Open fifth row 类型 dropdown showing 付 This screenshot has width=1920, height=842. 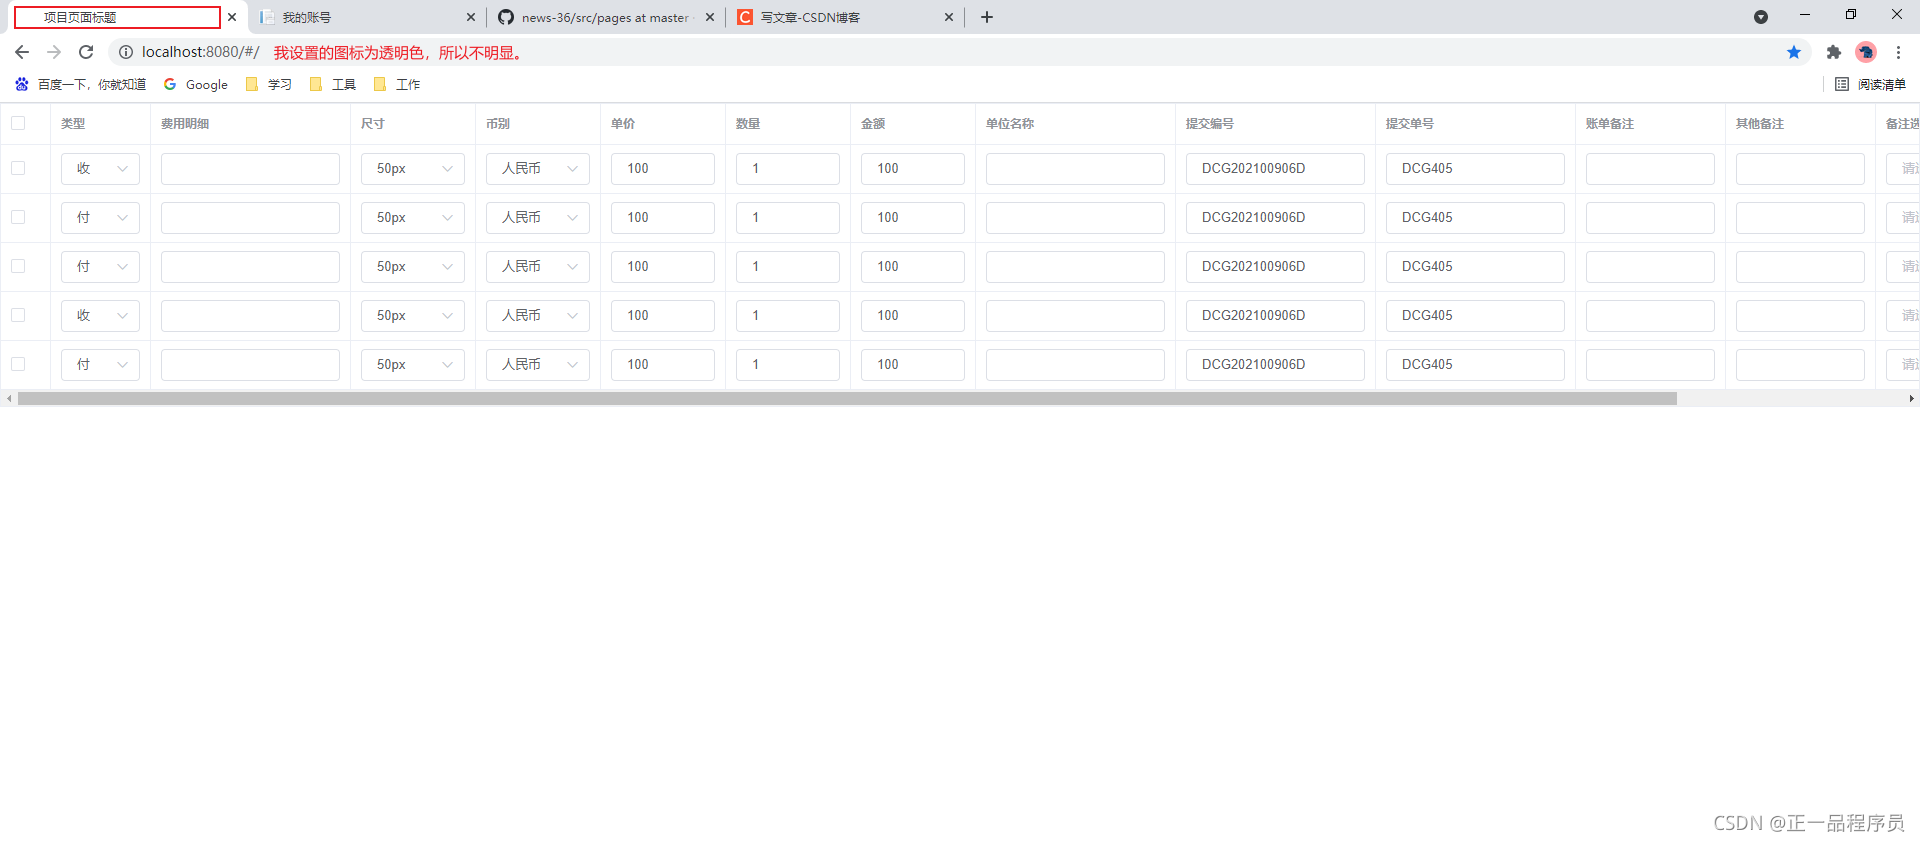100,365
